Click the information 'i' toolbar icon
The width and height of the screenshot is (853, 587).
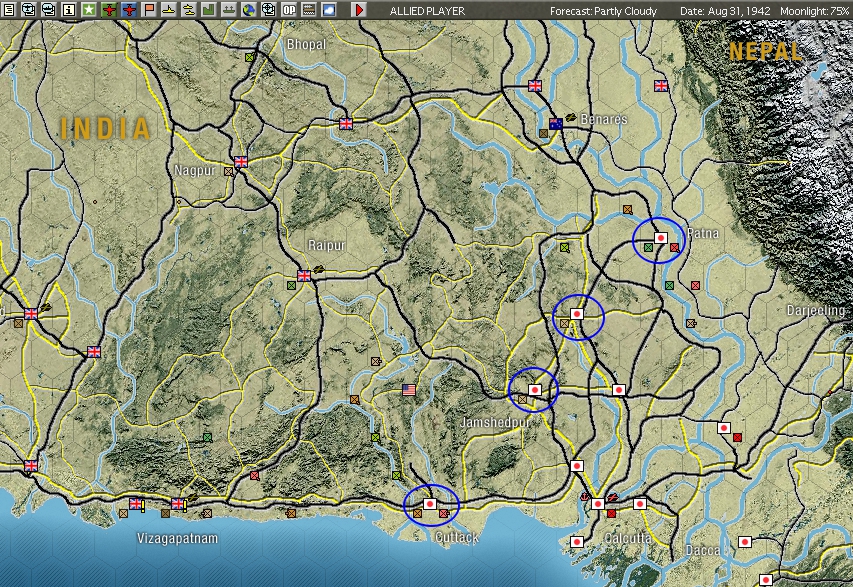68,10
